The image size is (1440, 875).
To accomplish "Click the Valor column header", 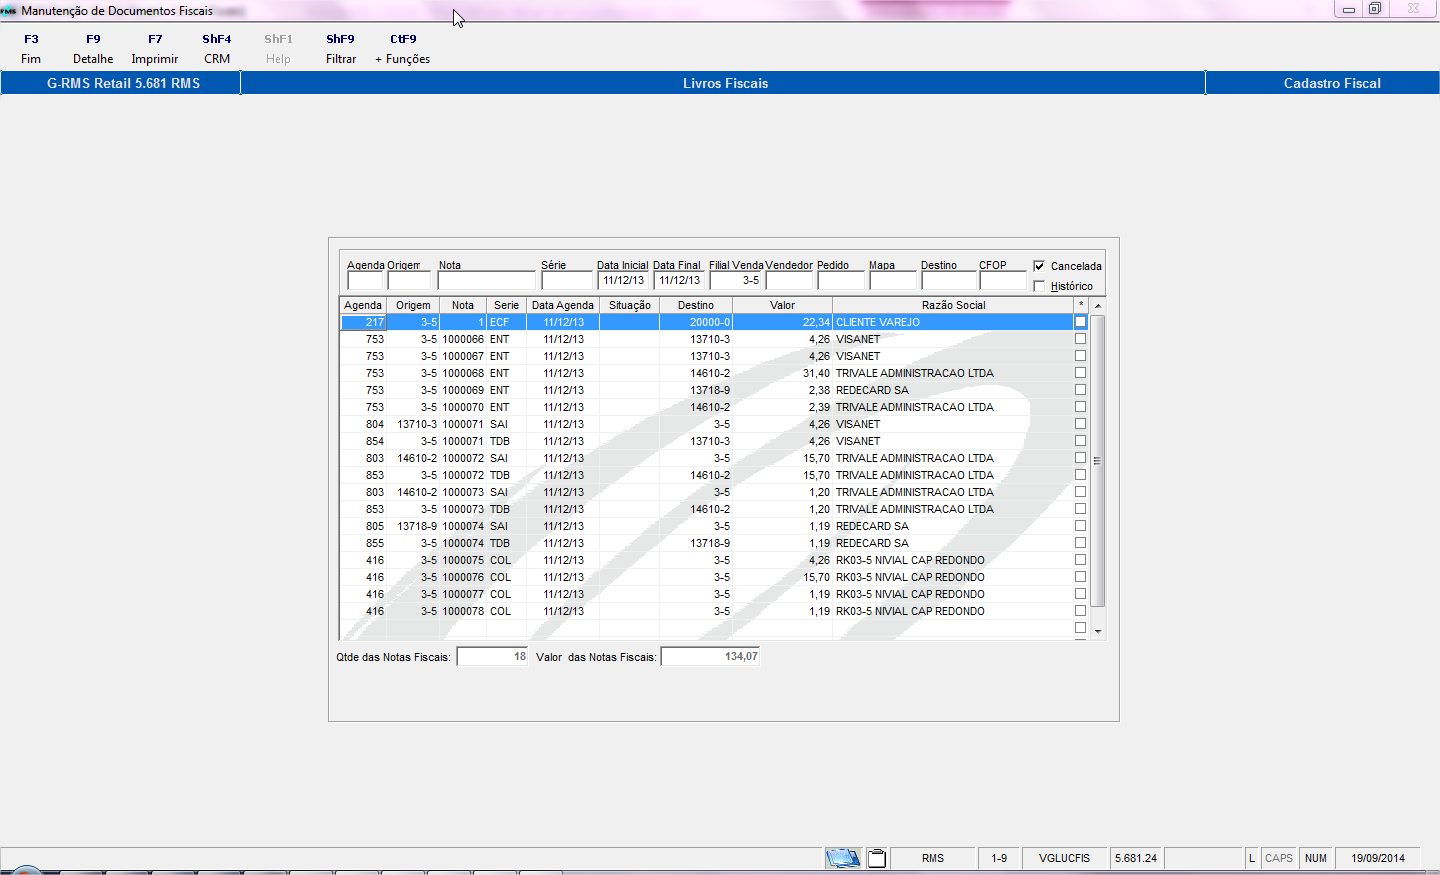I will point(782,305).
